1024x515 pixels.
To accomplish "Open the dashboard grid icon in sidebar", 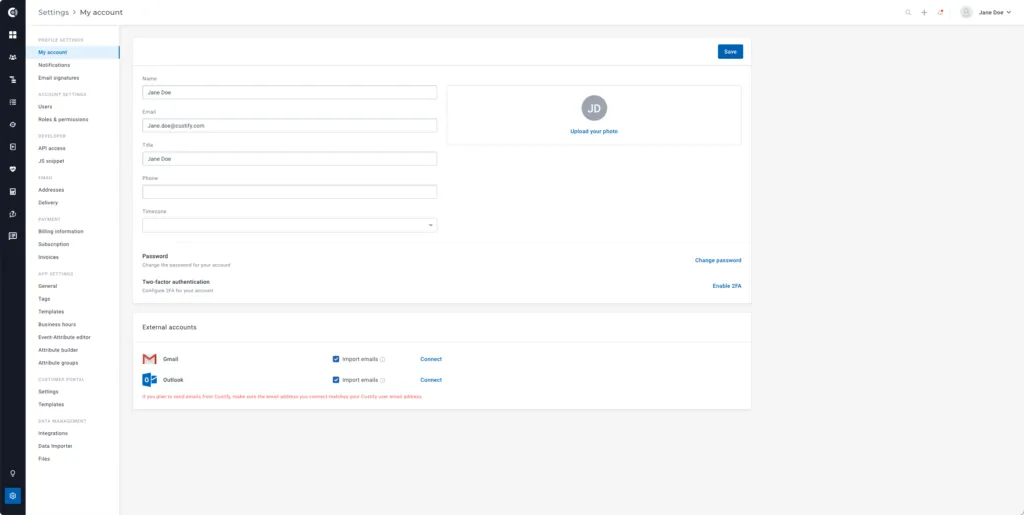I will tap(12, 35).
